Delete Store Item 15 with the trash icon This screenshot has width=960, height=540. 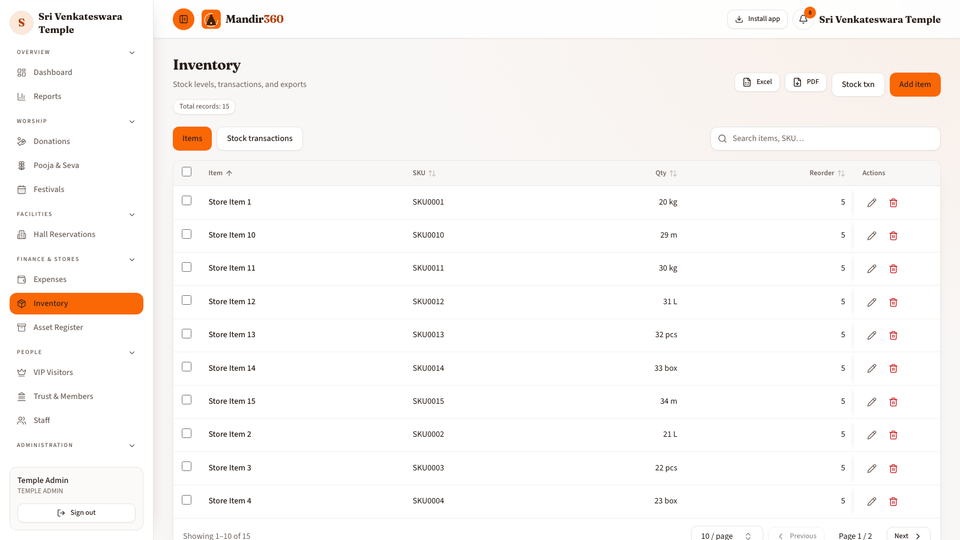point(893,402)
